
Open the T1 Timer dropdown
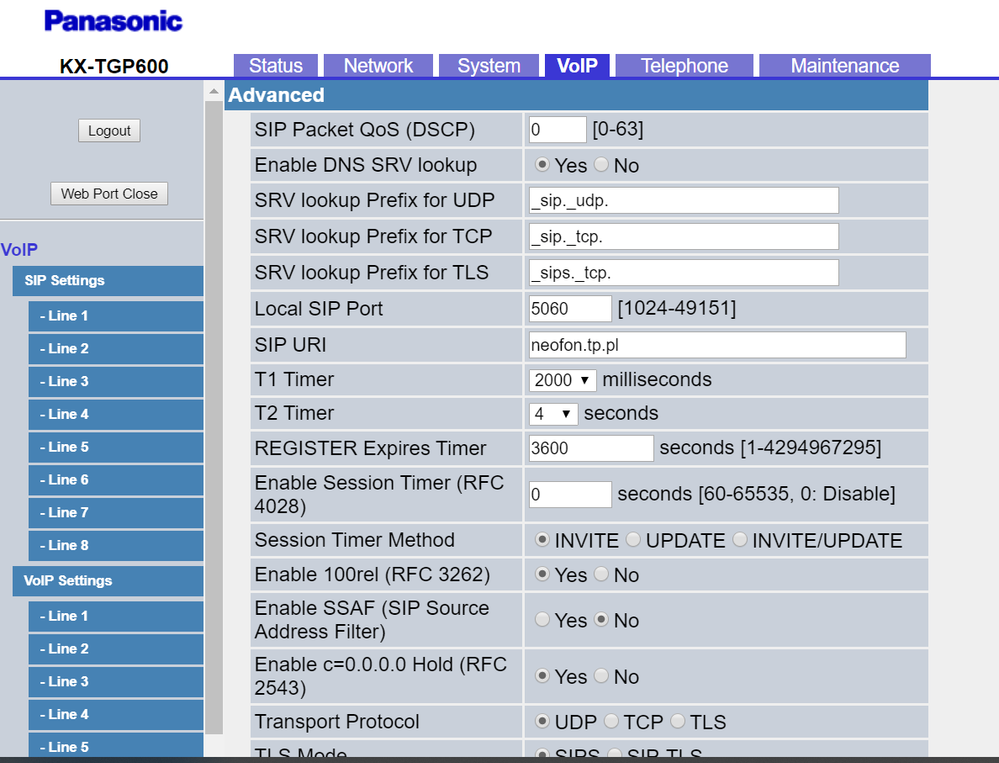(563, 380)
